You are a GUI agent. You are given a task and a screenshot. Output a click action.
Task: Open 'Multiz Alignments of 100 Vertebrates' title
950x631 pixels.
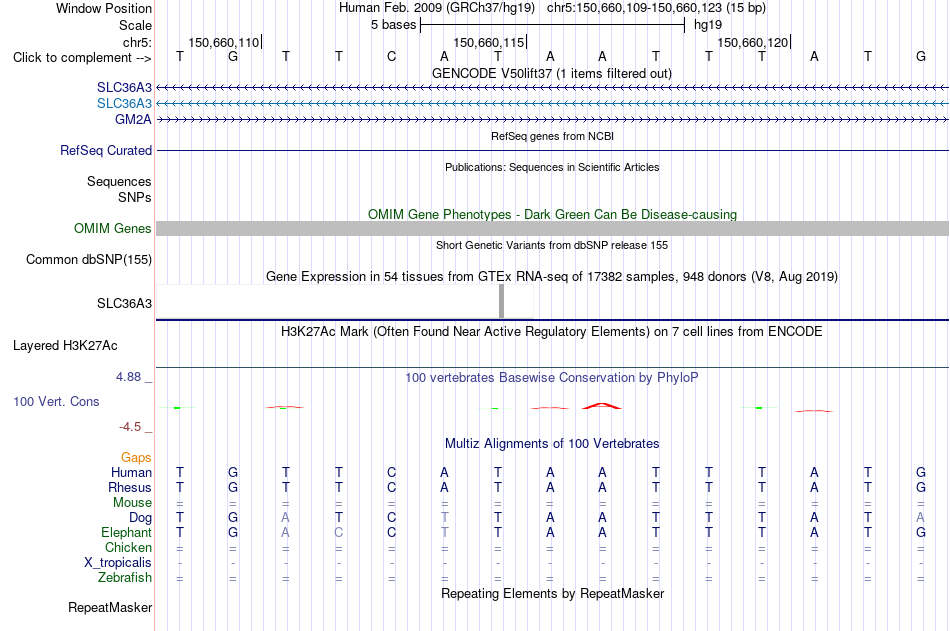552,444
